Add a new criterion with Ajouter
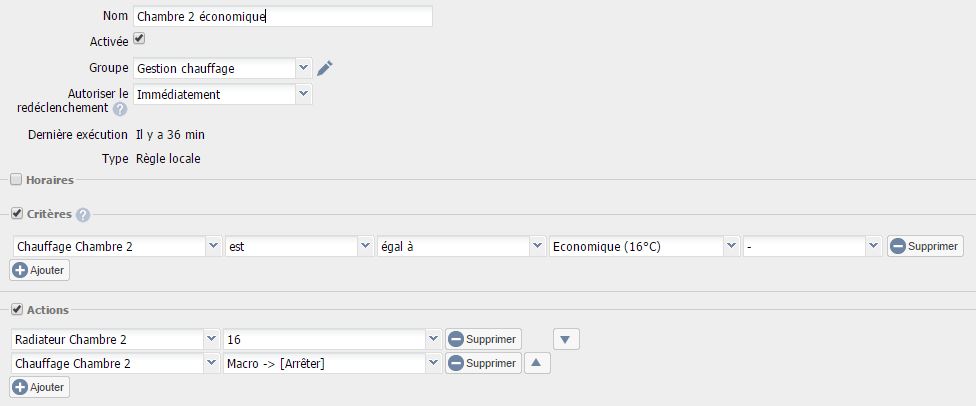This screenshot has height=406, width=976. point(40,270)
